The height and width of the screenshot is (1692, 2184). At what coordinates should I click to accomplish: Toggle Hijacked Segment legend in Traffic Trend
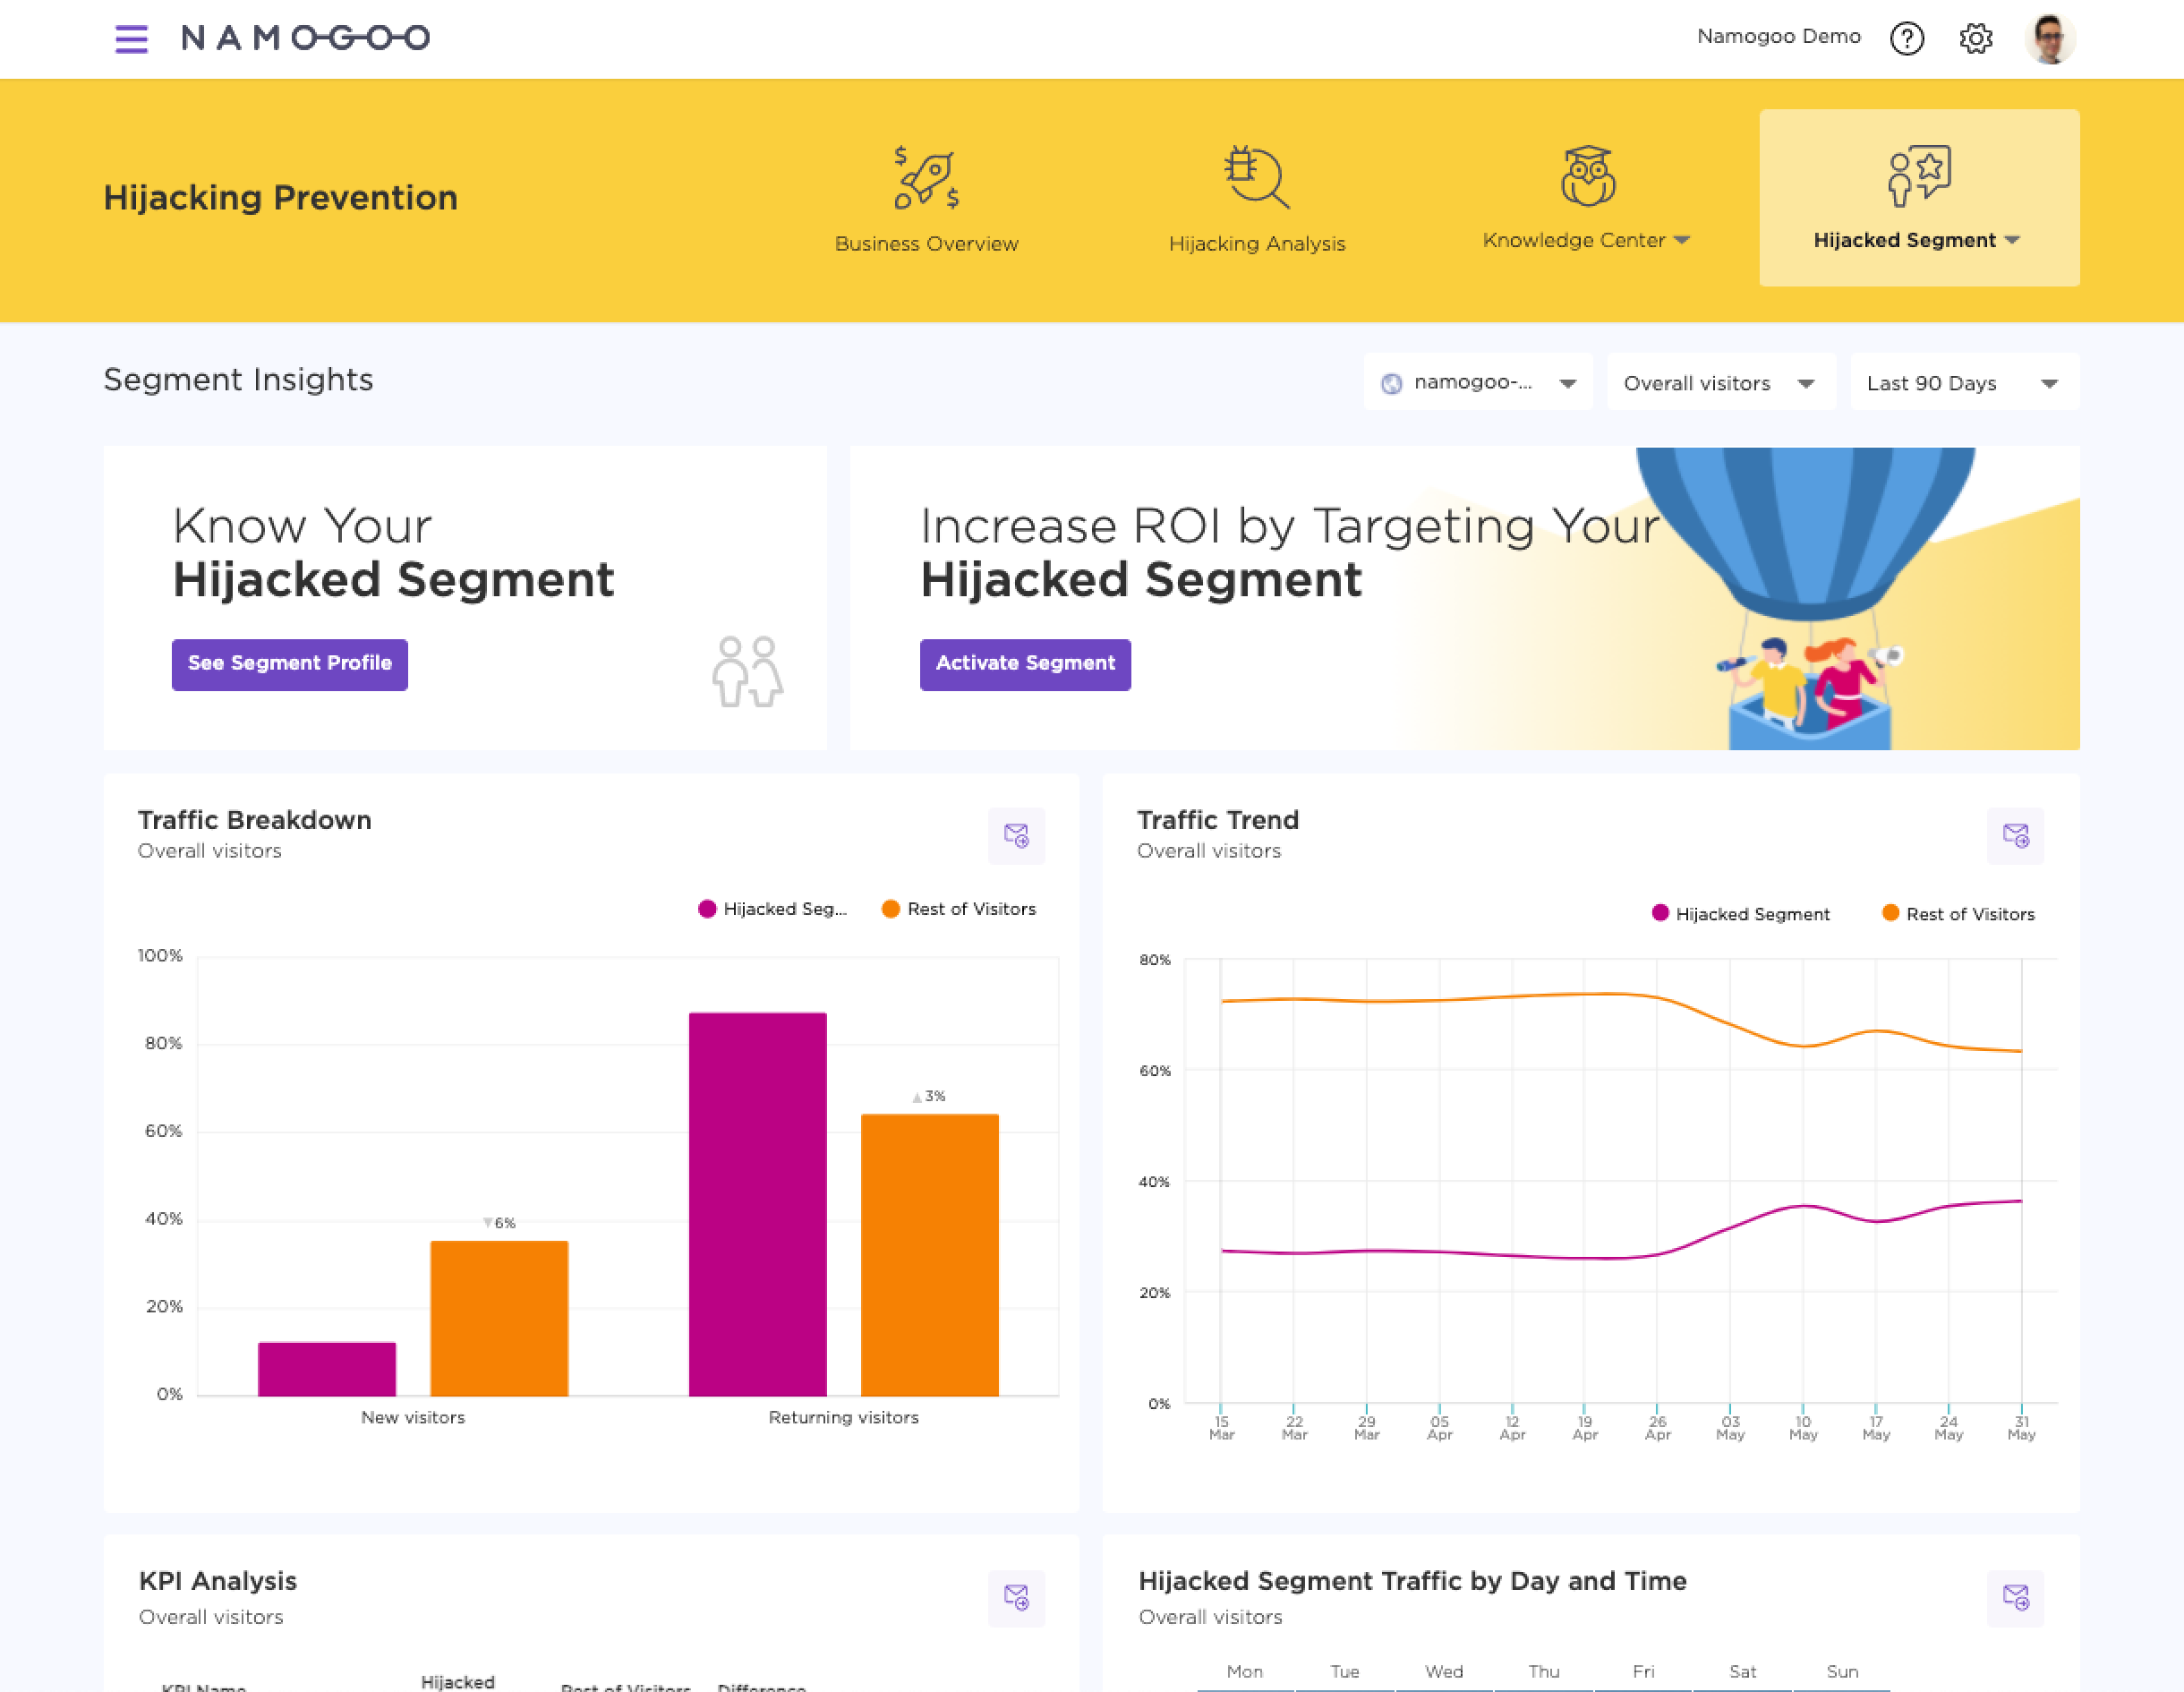coord(1740,914)
